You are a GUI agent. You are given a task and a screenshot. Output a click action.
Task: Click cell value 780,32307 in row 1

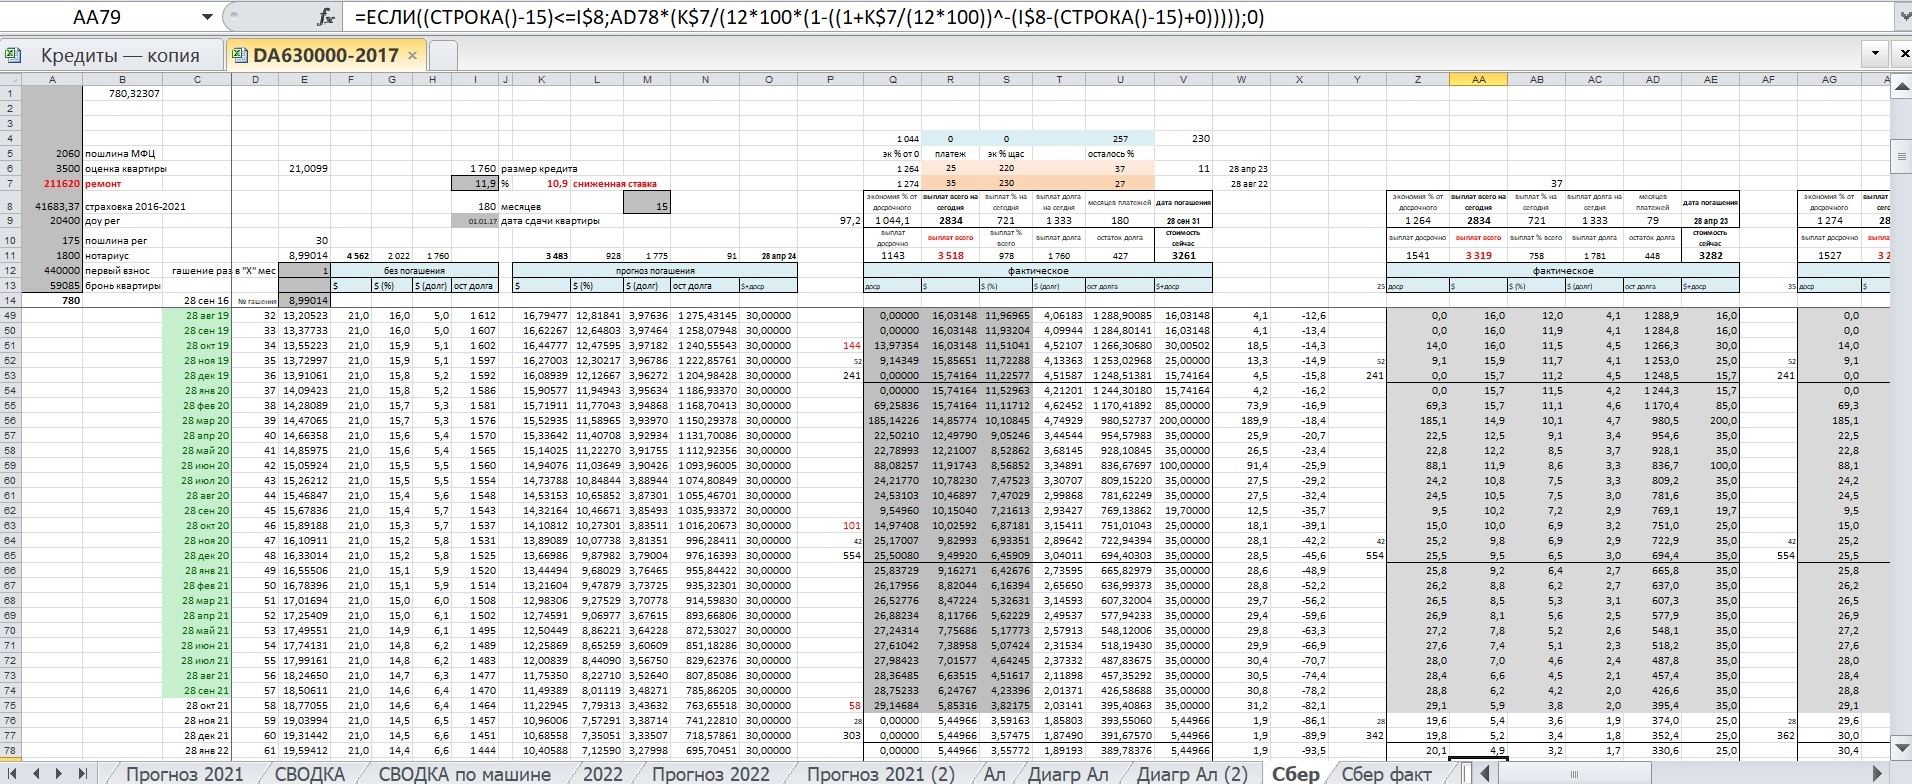pos(122,94)
